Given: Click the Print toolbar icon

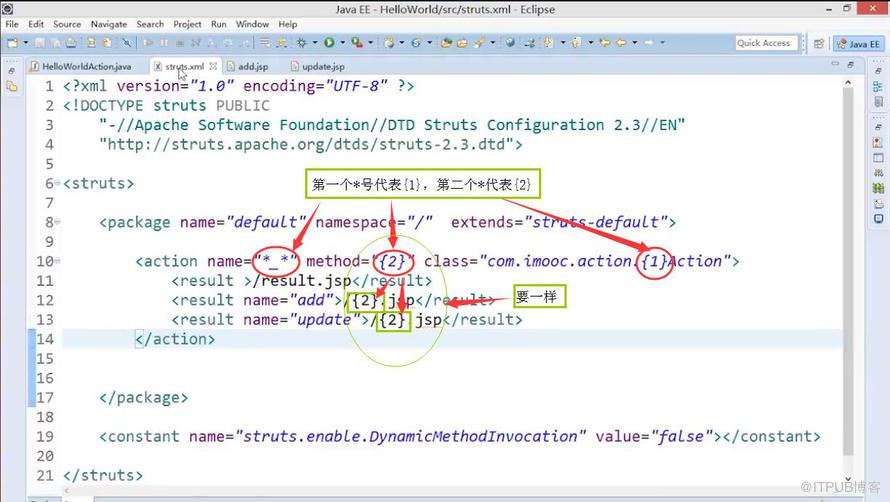Looking at the screenshot, I should click(x=71, y=43).
